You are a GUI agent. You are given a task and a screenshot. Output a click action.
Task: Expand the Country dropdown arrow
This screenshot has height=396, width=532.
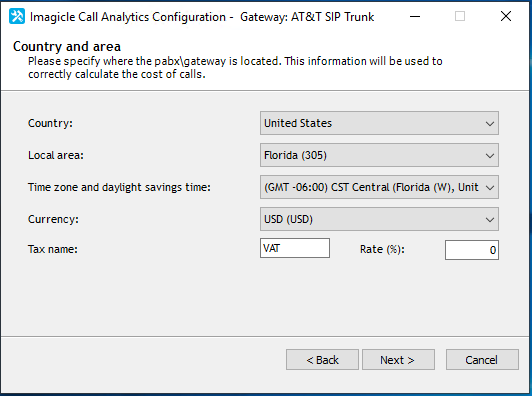(489, 124)
